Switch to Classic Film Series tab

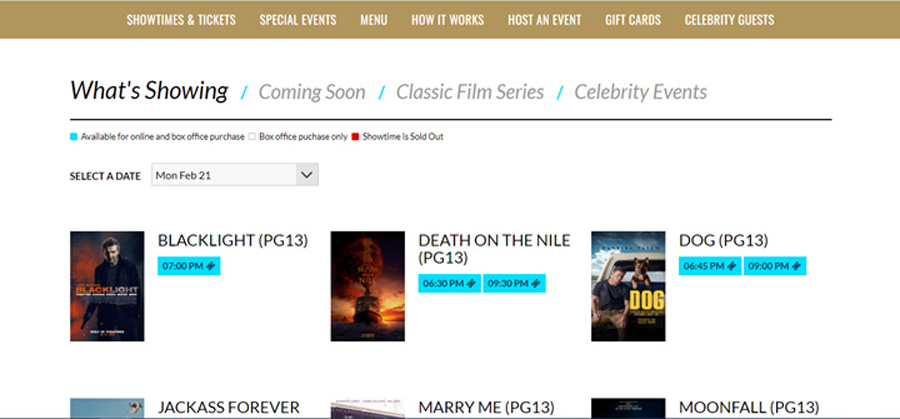pos(470,92)
